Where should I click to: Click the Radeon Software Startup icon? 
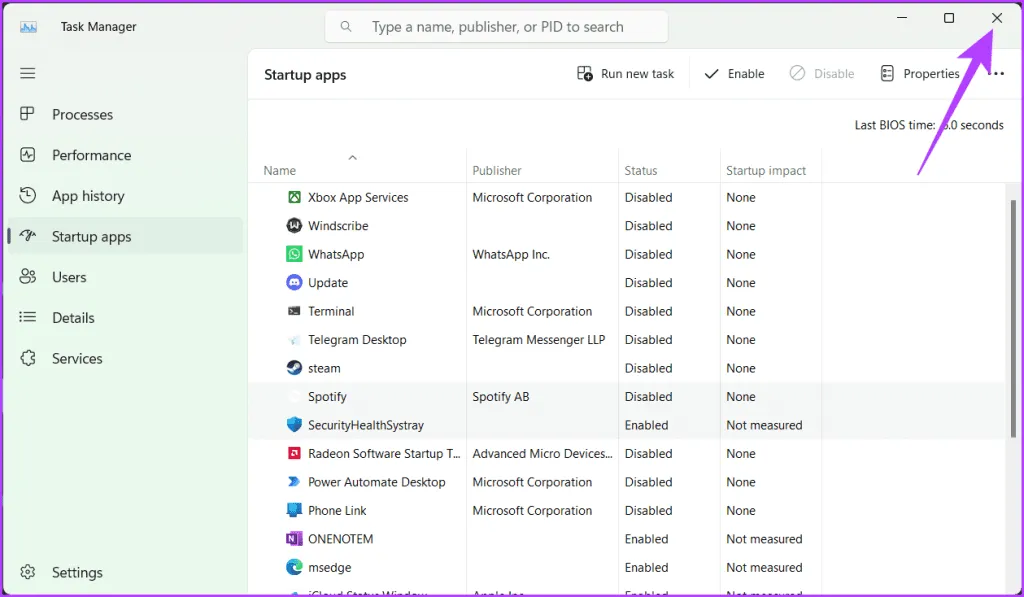(294, 453)
